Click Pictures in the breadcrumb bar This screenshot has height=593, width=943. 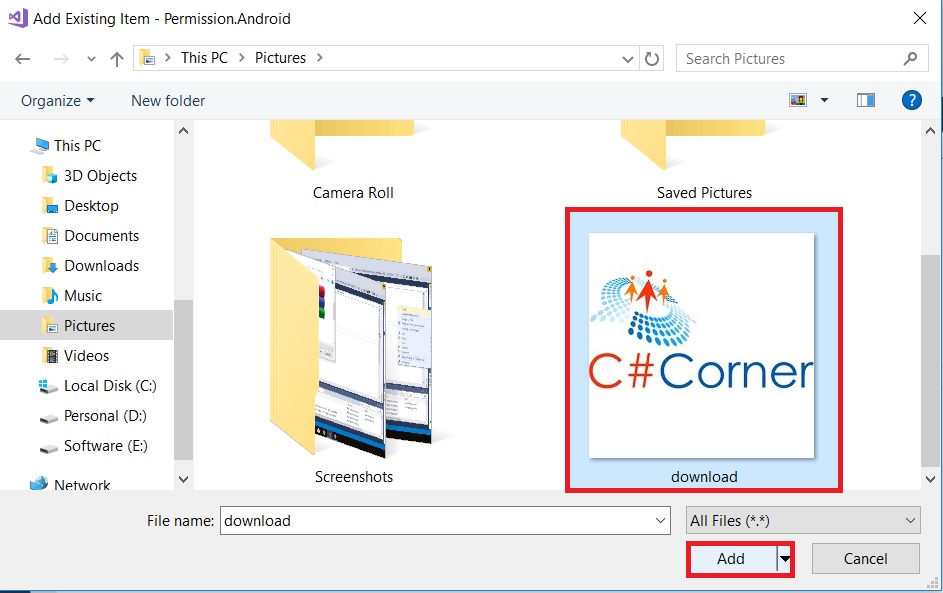279,58
